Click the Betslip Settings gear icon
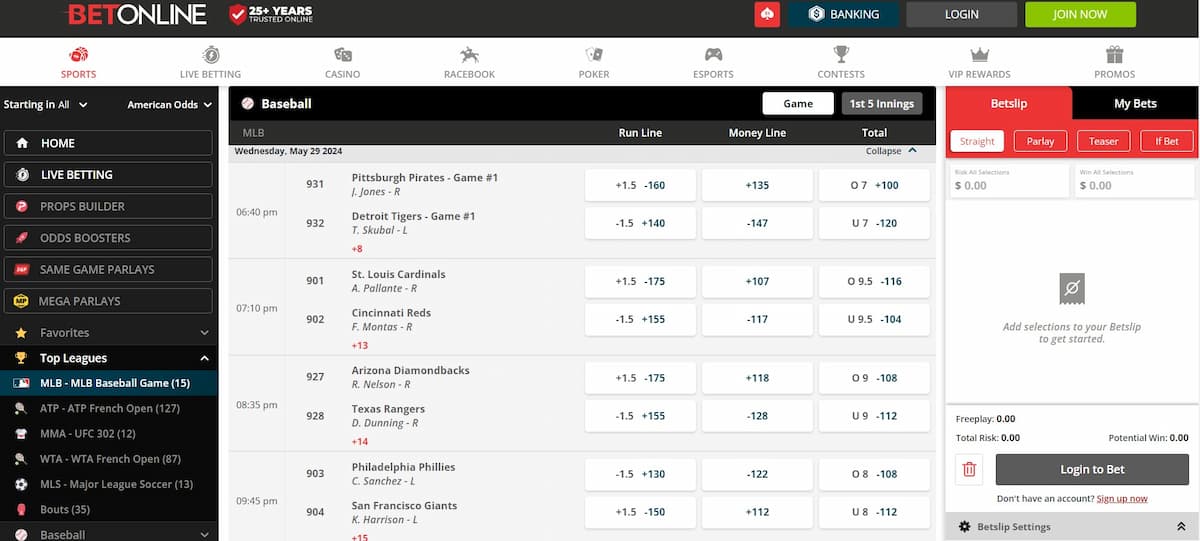 [x=965, y=526]
